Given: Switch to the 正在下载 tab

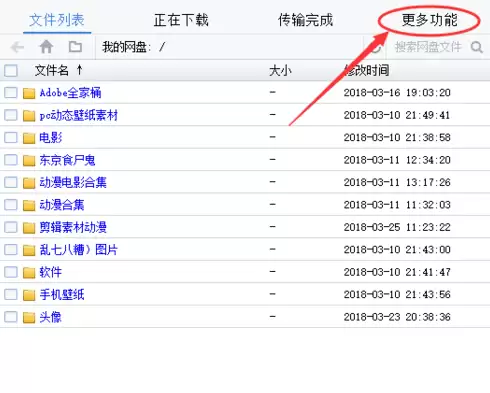Looking at the screenshot, I should 181,20.
